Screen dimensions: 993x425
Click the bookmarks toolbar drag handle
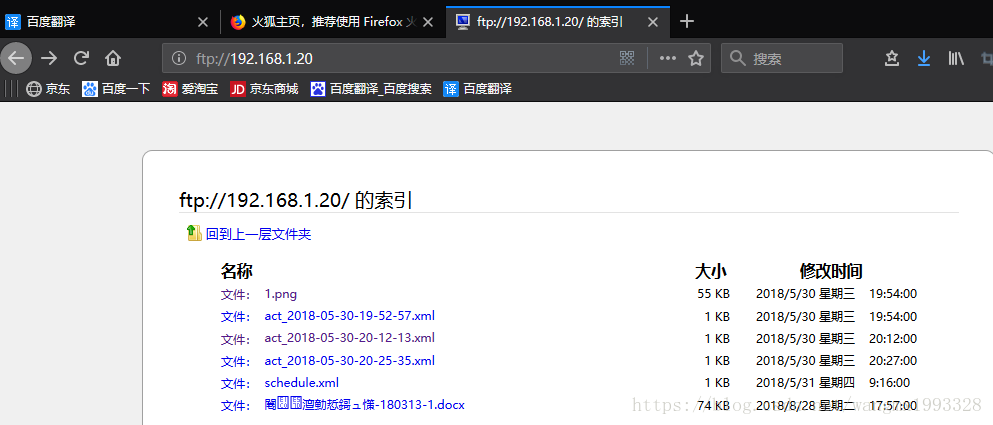pos(11,89)
